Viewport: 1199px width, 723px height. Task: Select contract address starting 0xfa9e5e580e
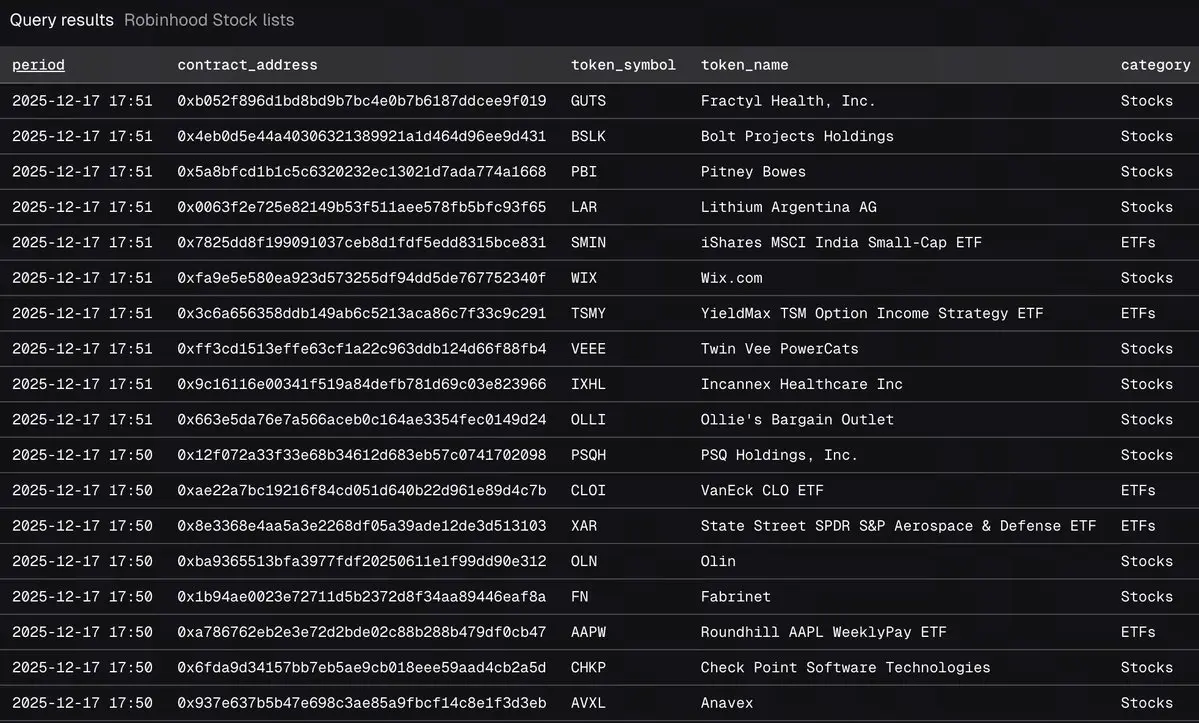[362, 277]
